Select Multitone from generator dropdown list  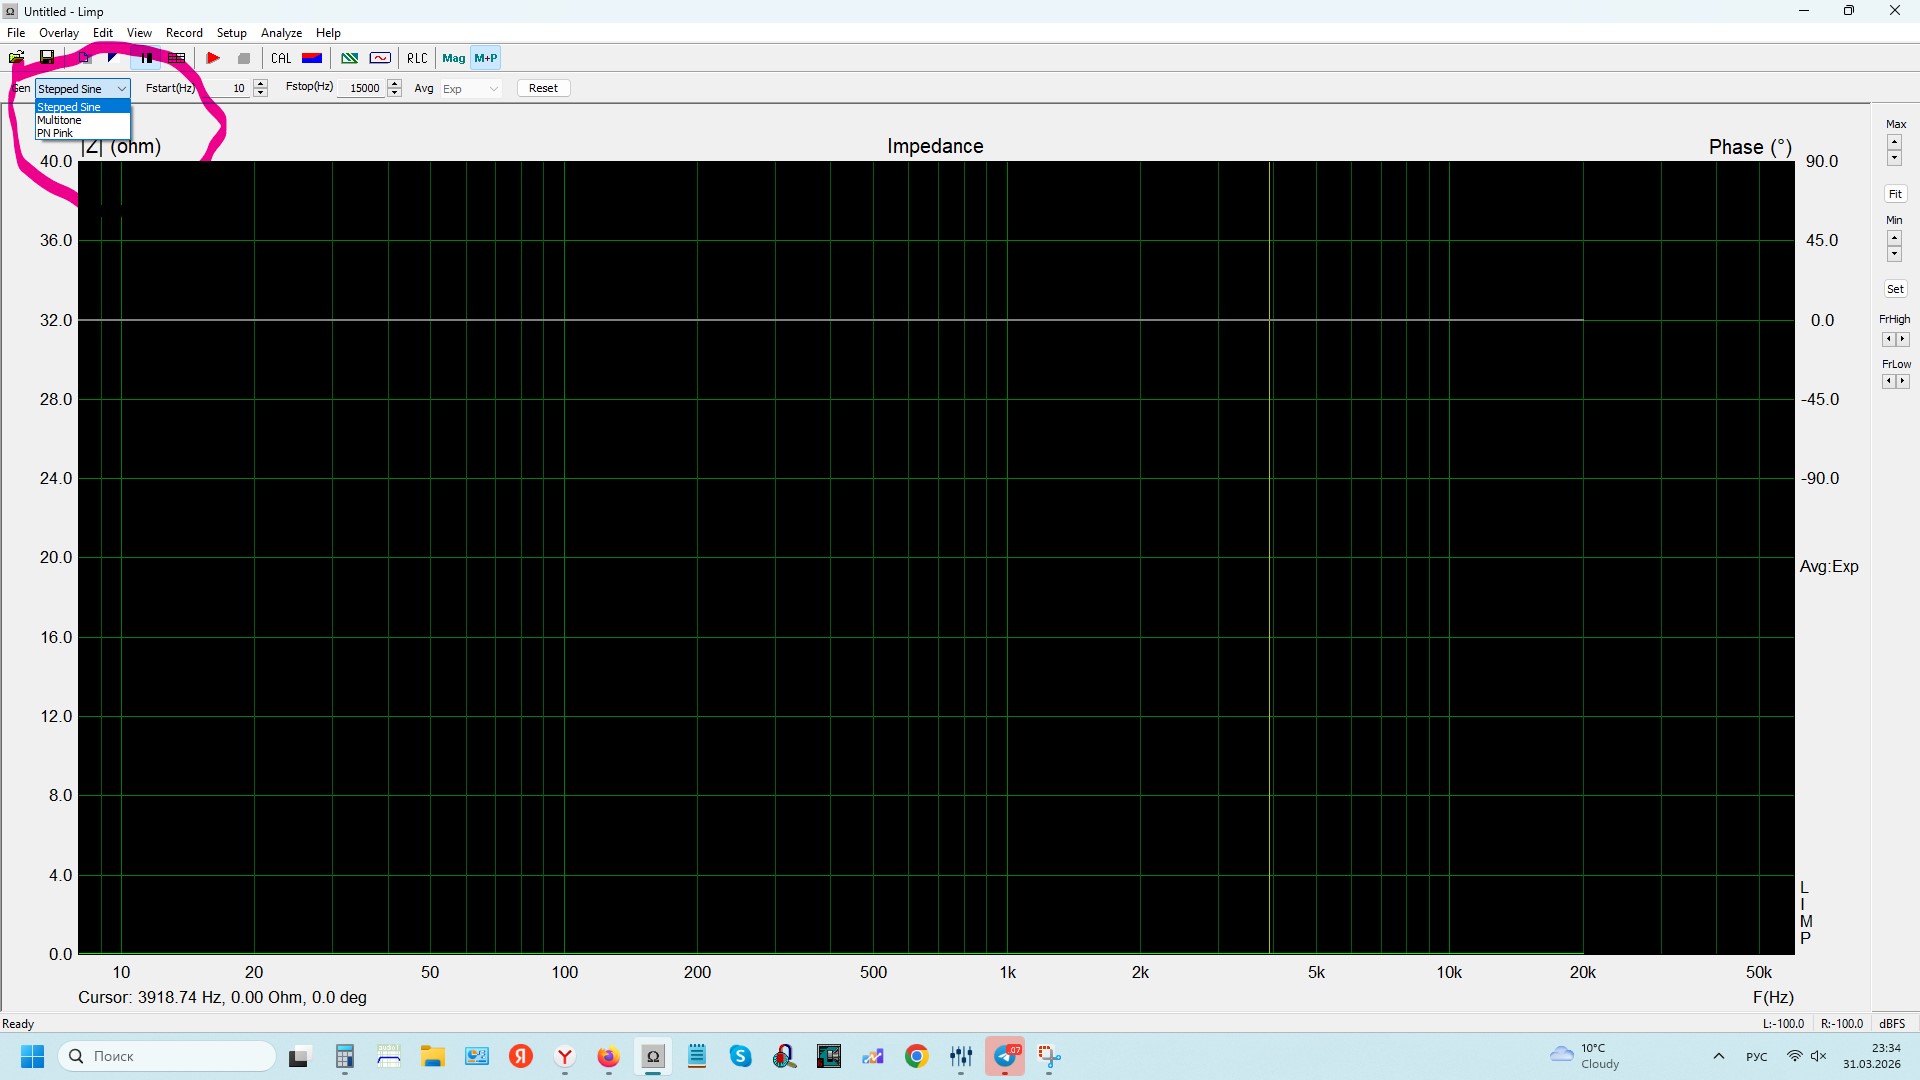coord(60,120)
